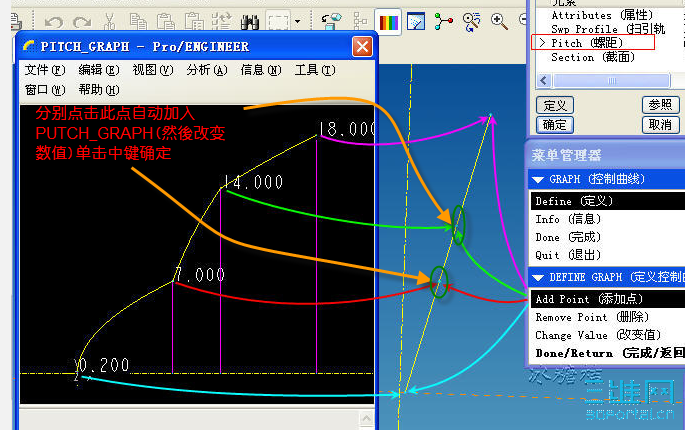685x430 pixels.
Task: Toggle color shading display icon
Action: pyautogui.click(x=388, y=22)
